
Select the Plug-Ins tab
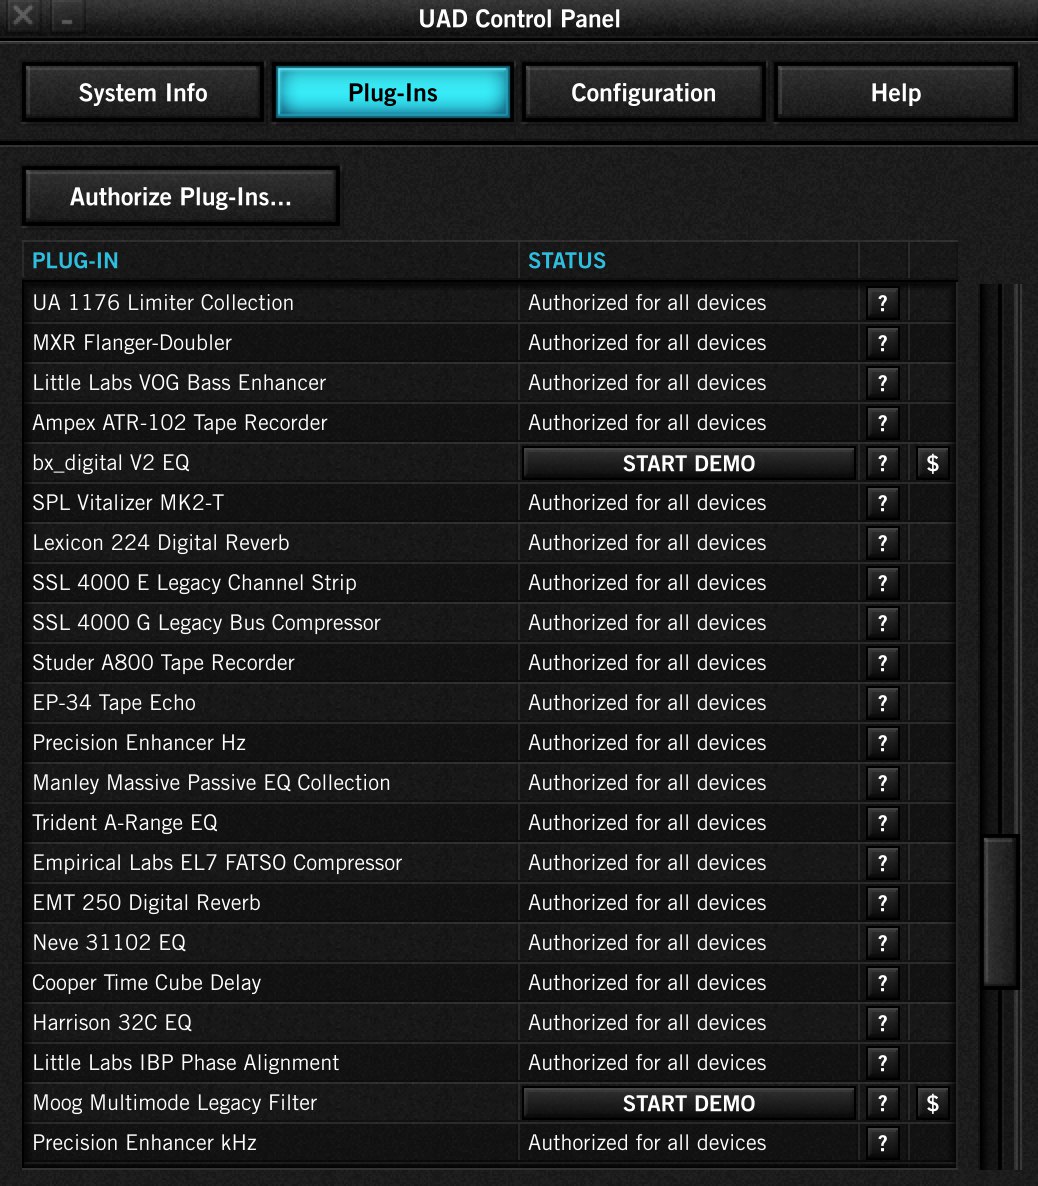pos(393,93)
